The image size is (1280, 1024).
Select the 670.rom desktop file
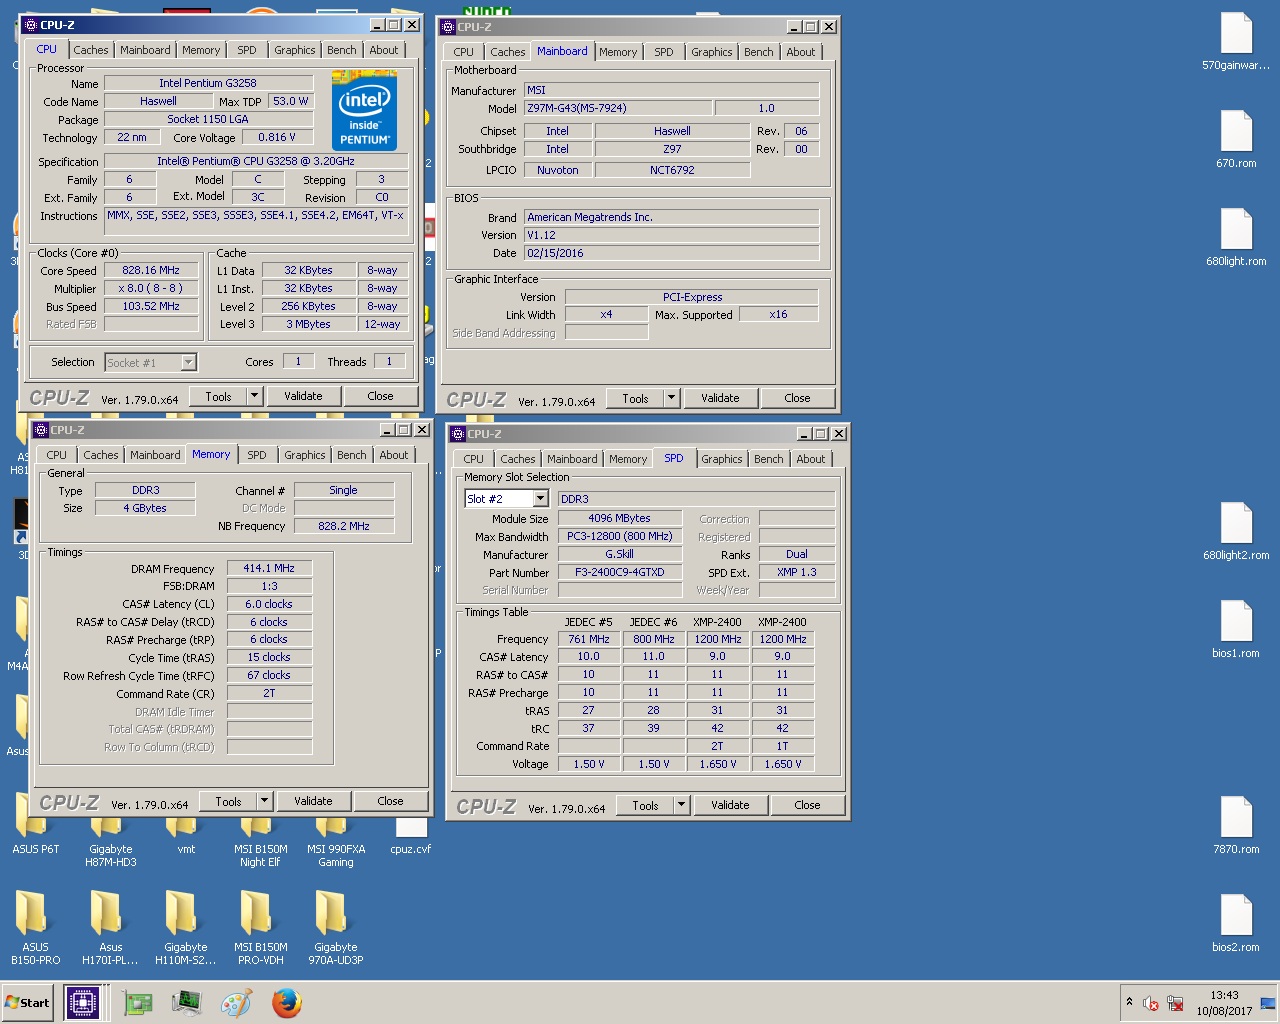point(1236,140)
